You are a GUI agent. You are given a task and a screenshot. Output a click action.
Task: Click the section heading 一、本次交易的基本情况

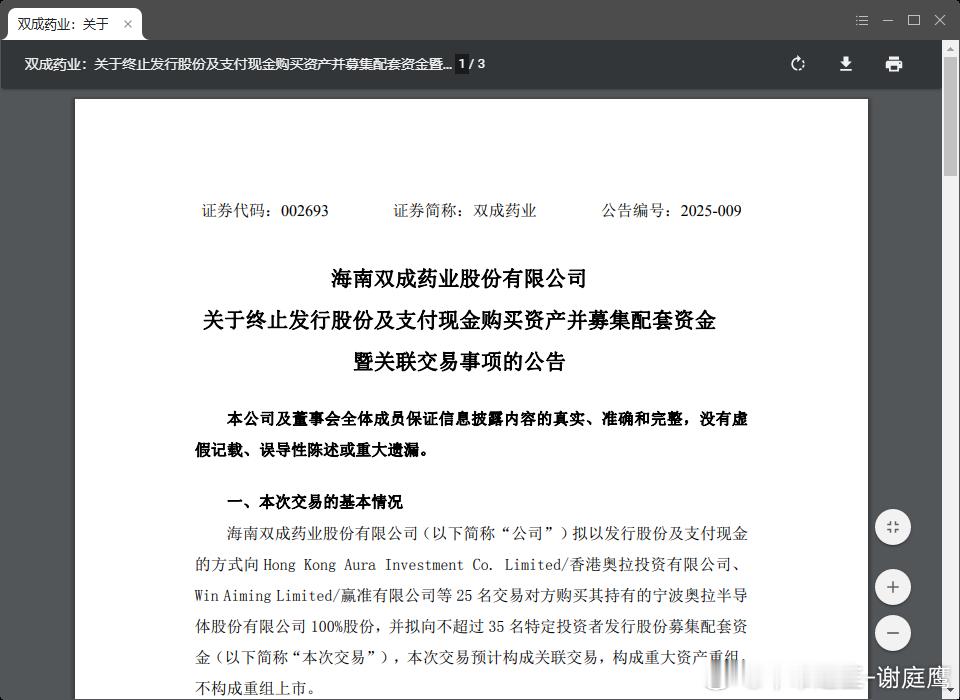(315, 502)
